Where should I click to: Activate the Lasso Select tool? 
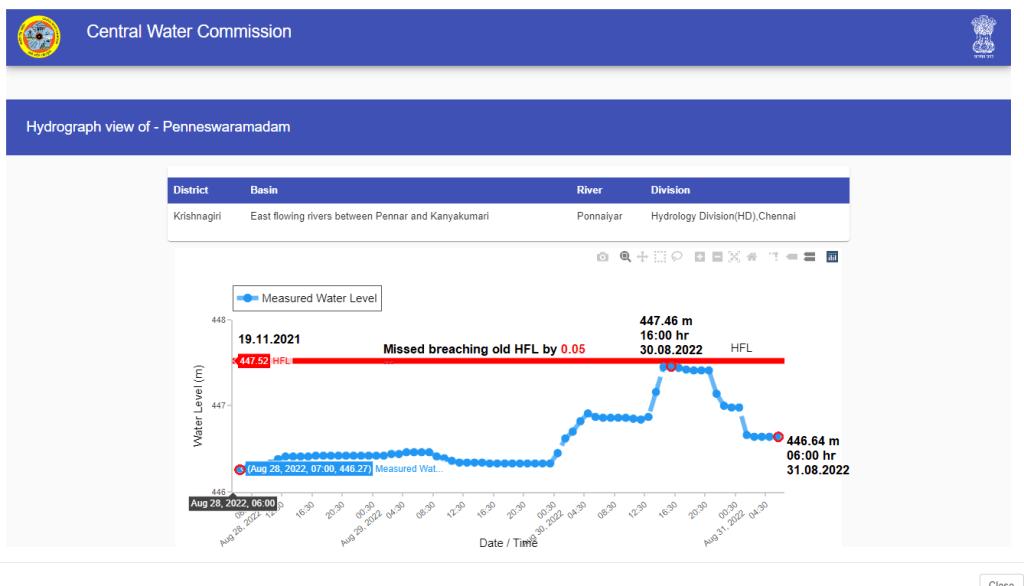coord(677,257)
